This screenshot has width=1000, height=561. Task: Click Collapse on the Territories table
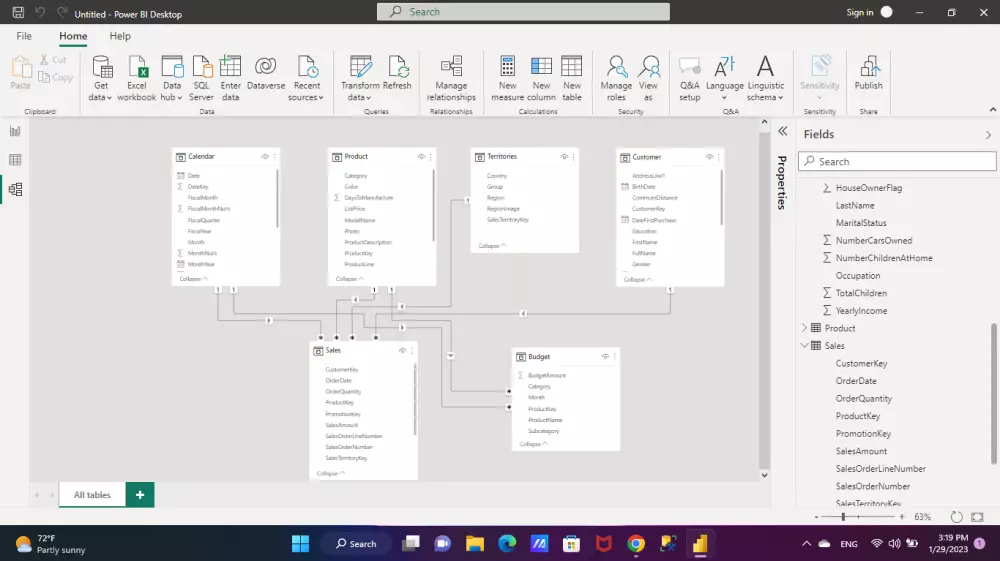click(492, 245)
